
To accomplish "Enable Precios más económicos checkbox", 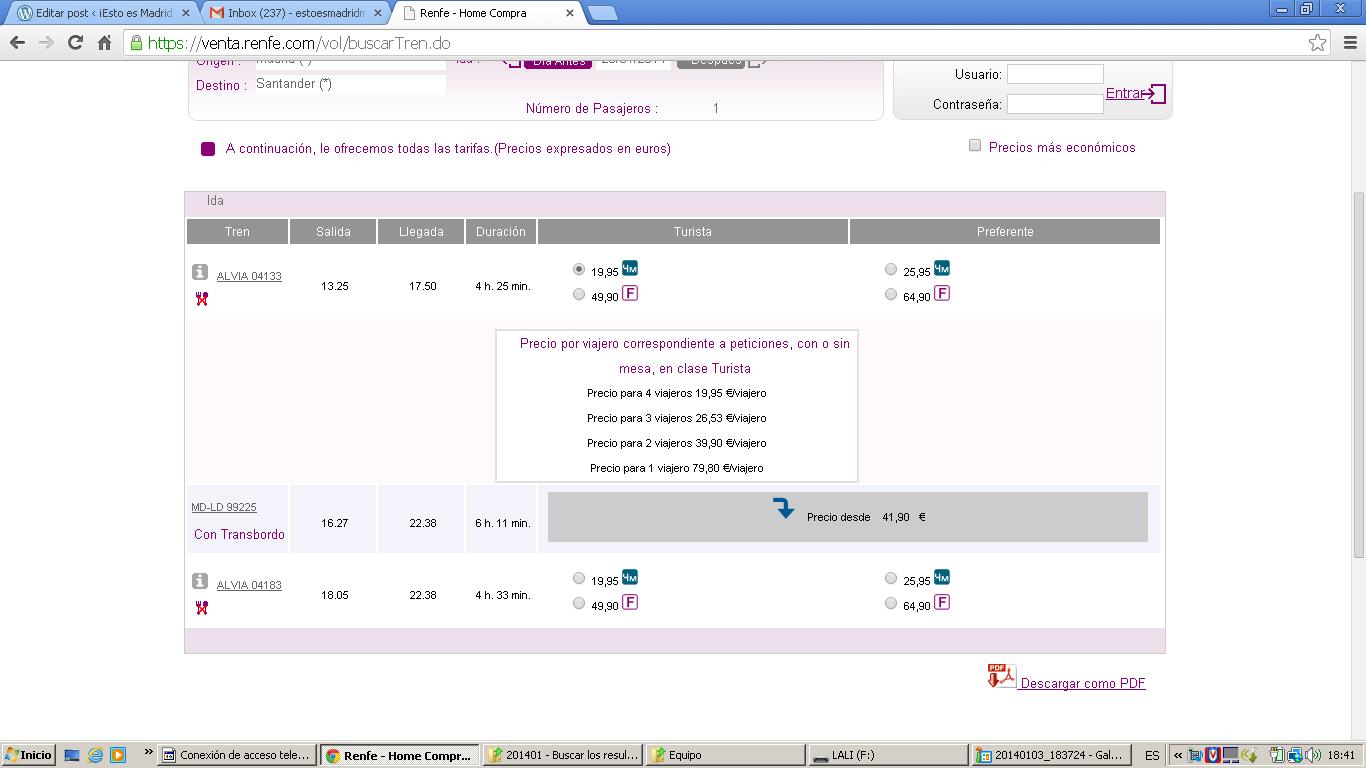I will click(975, 145).
